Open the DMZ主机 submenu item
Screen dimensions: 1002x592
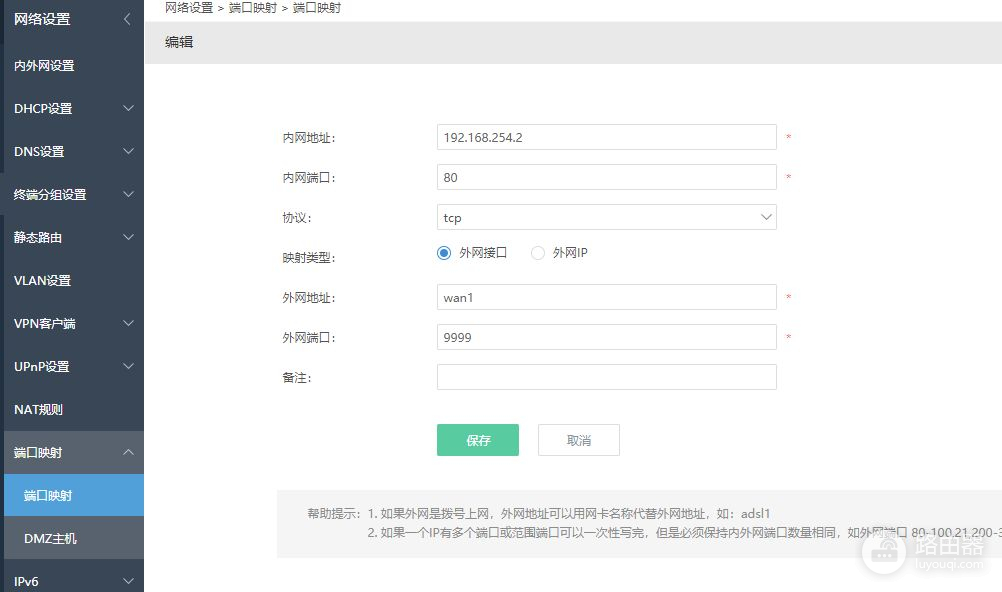[x=50, y=538]
